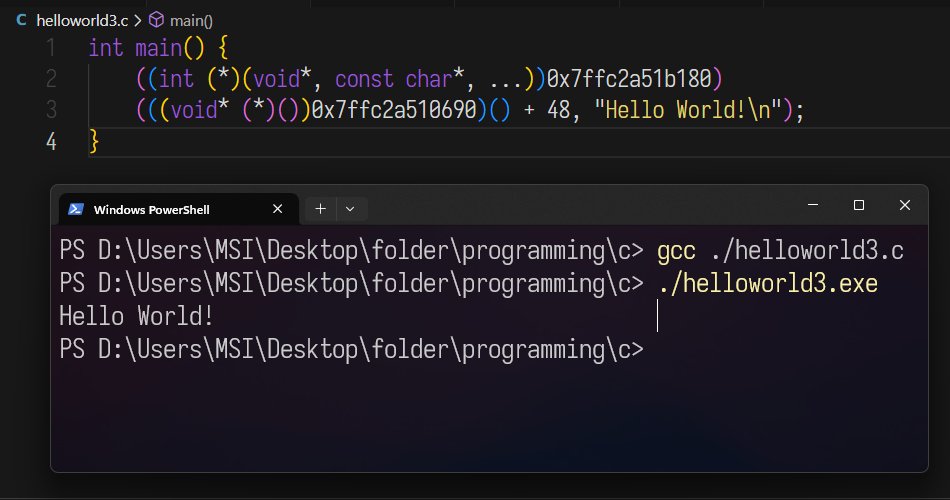Image resolution: width=950 pixels, height=500 pixels.
Task: Select the Windows PowerShell tab
Action: point(178,209)
